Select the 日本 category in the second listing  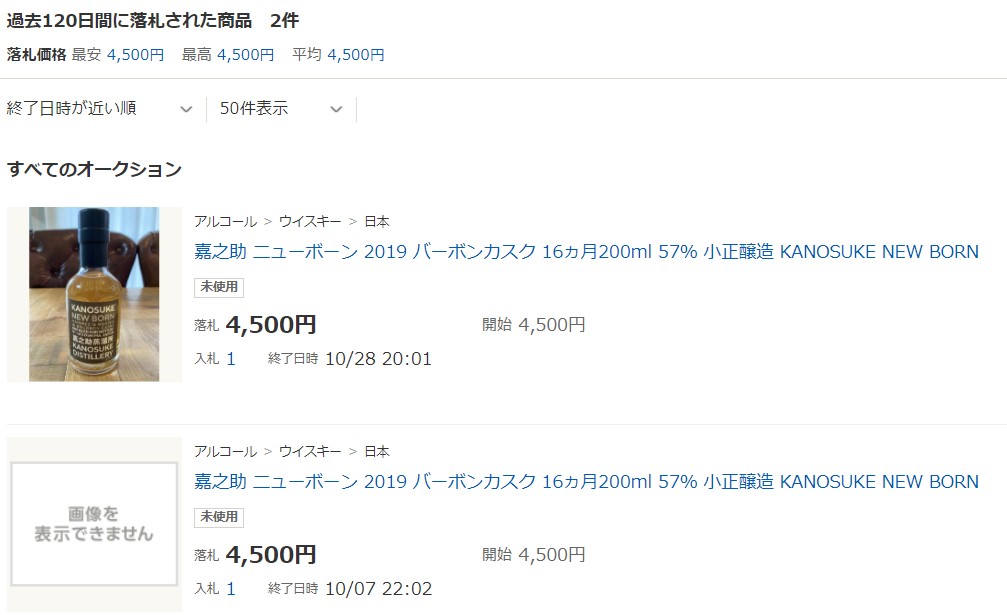(x=377, y=451)
